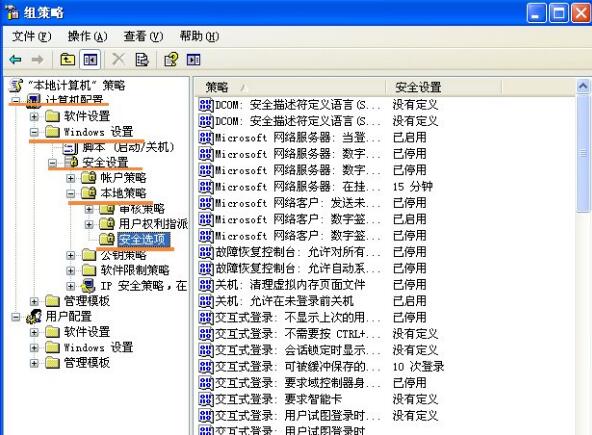
Task: Close the 组策略 window
Action: click(581, 13)
